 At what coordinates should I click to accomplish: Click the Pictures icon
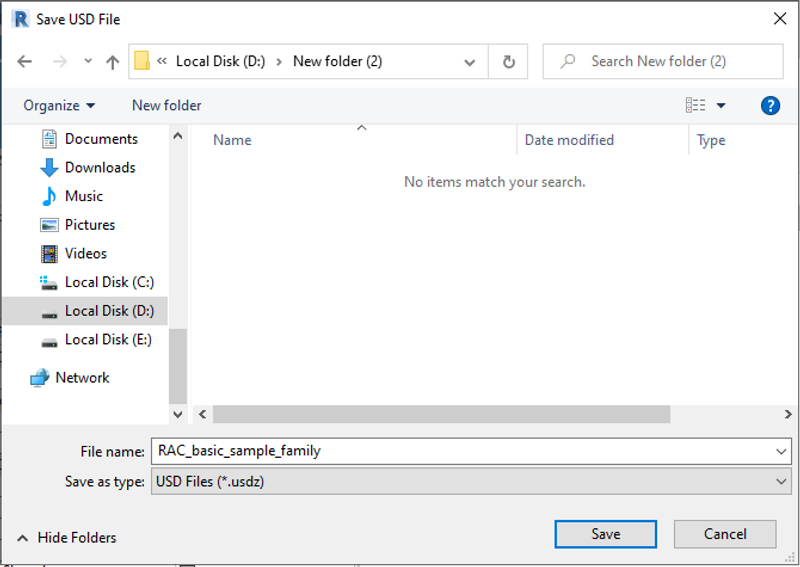(49, 225)
